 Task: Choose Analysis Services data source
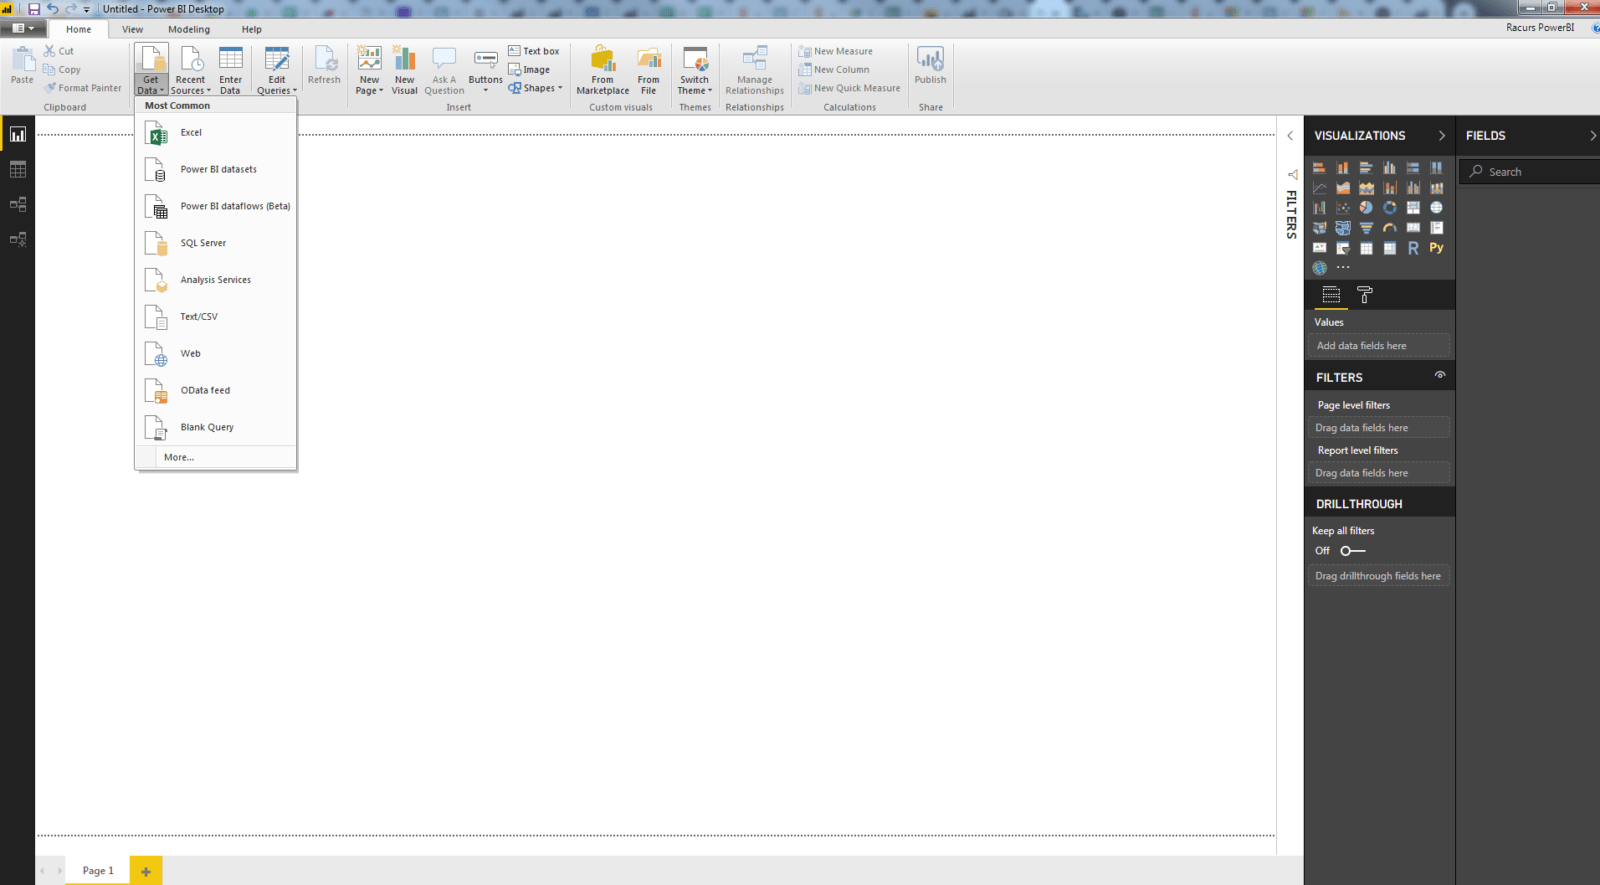216,280
